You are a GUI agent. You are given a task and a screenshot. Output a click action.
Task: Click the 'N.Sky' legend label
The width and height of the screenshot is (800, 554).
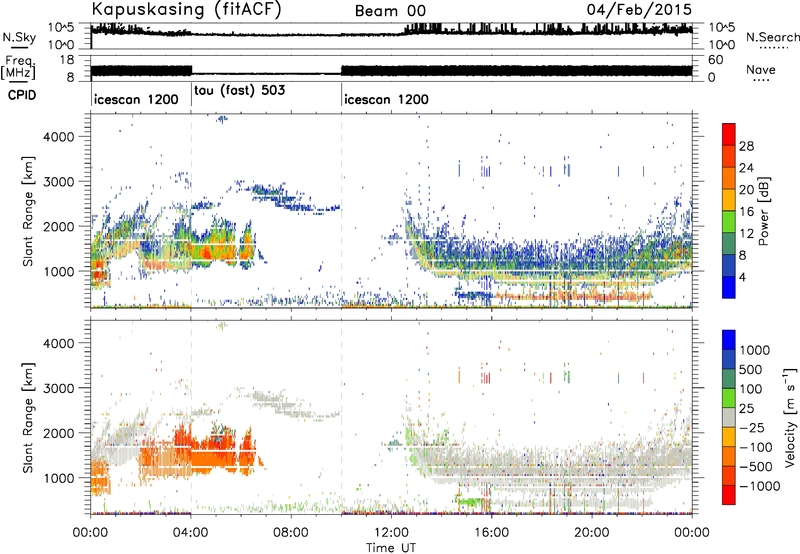pyautogui.click(x=19, y=37)
